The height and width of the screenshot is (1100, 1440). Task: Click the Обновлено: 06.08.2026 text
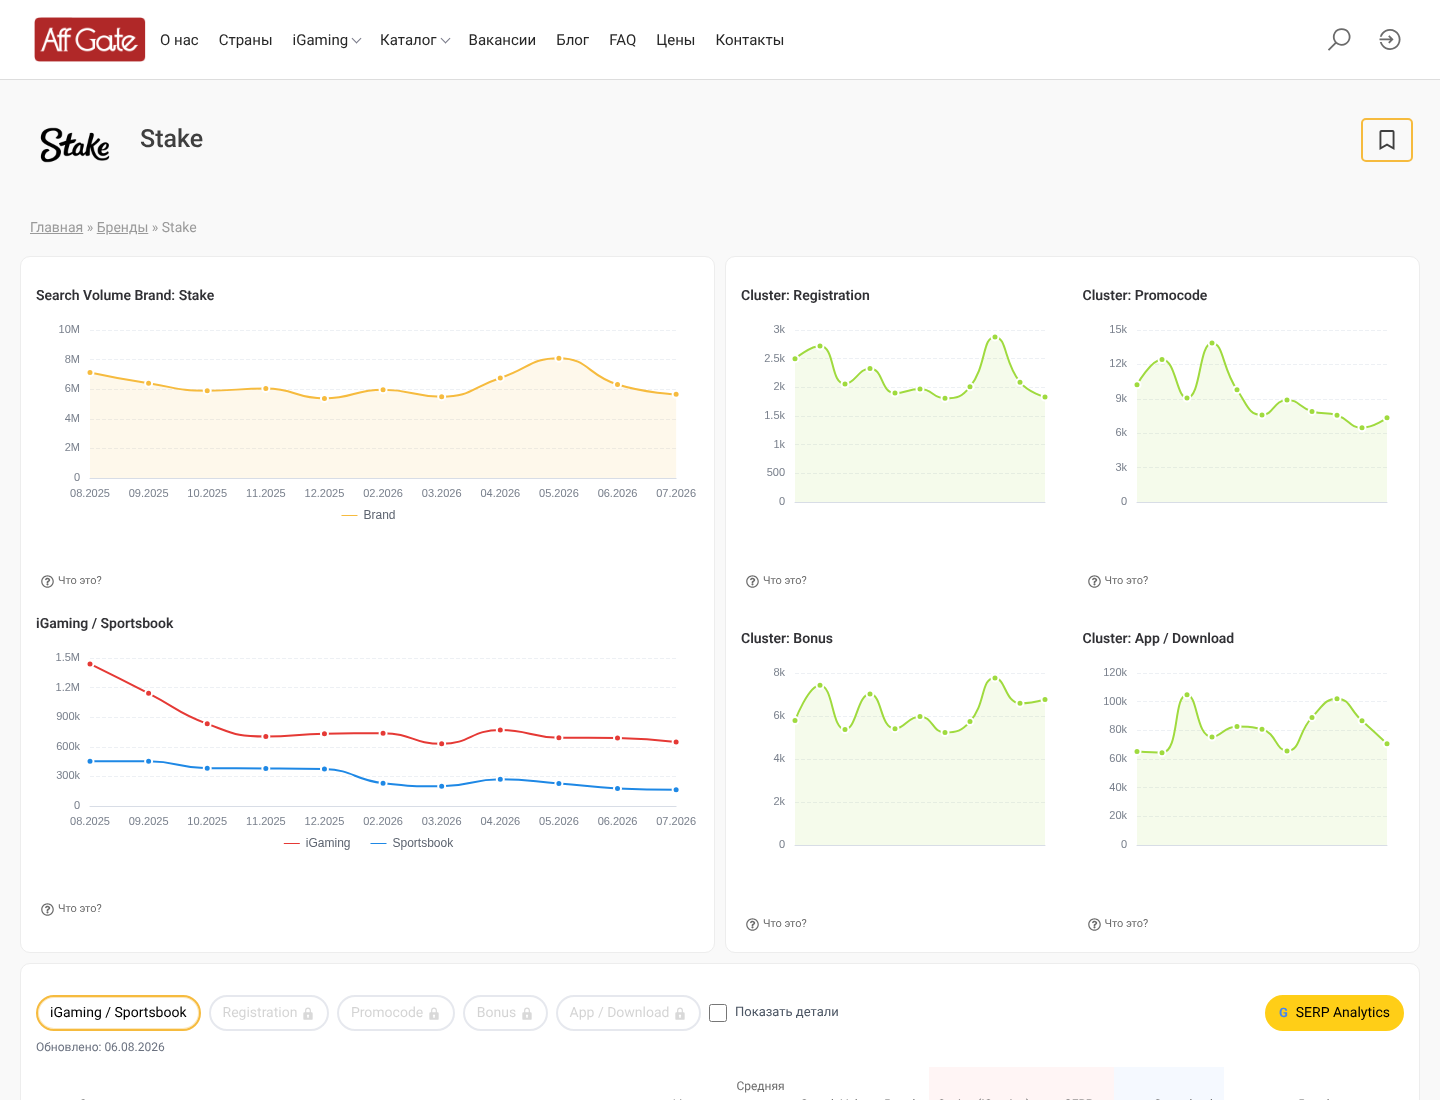(100, 1047)
